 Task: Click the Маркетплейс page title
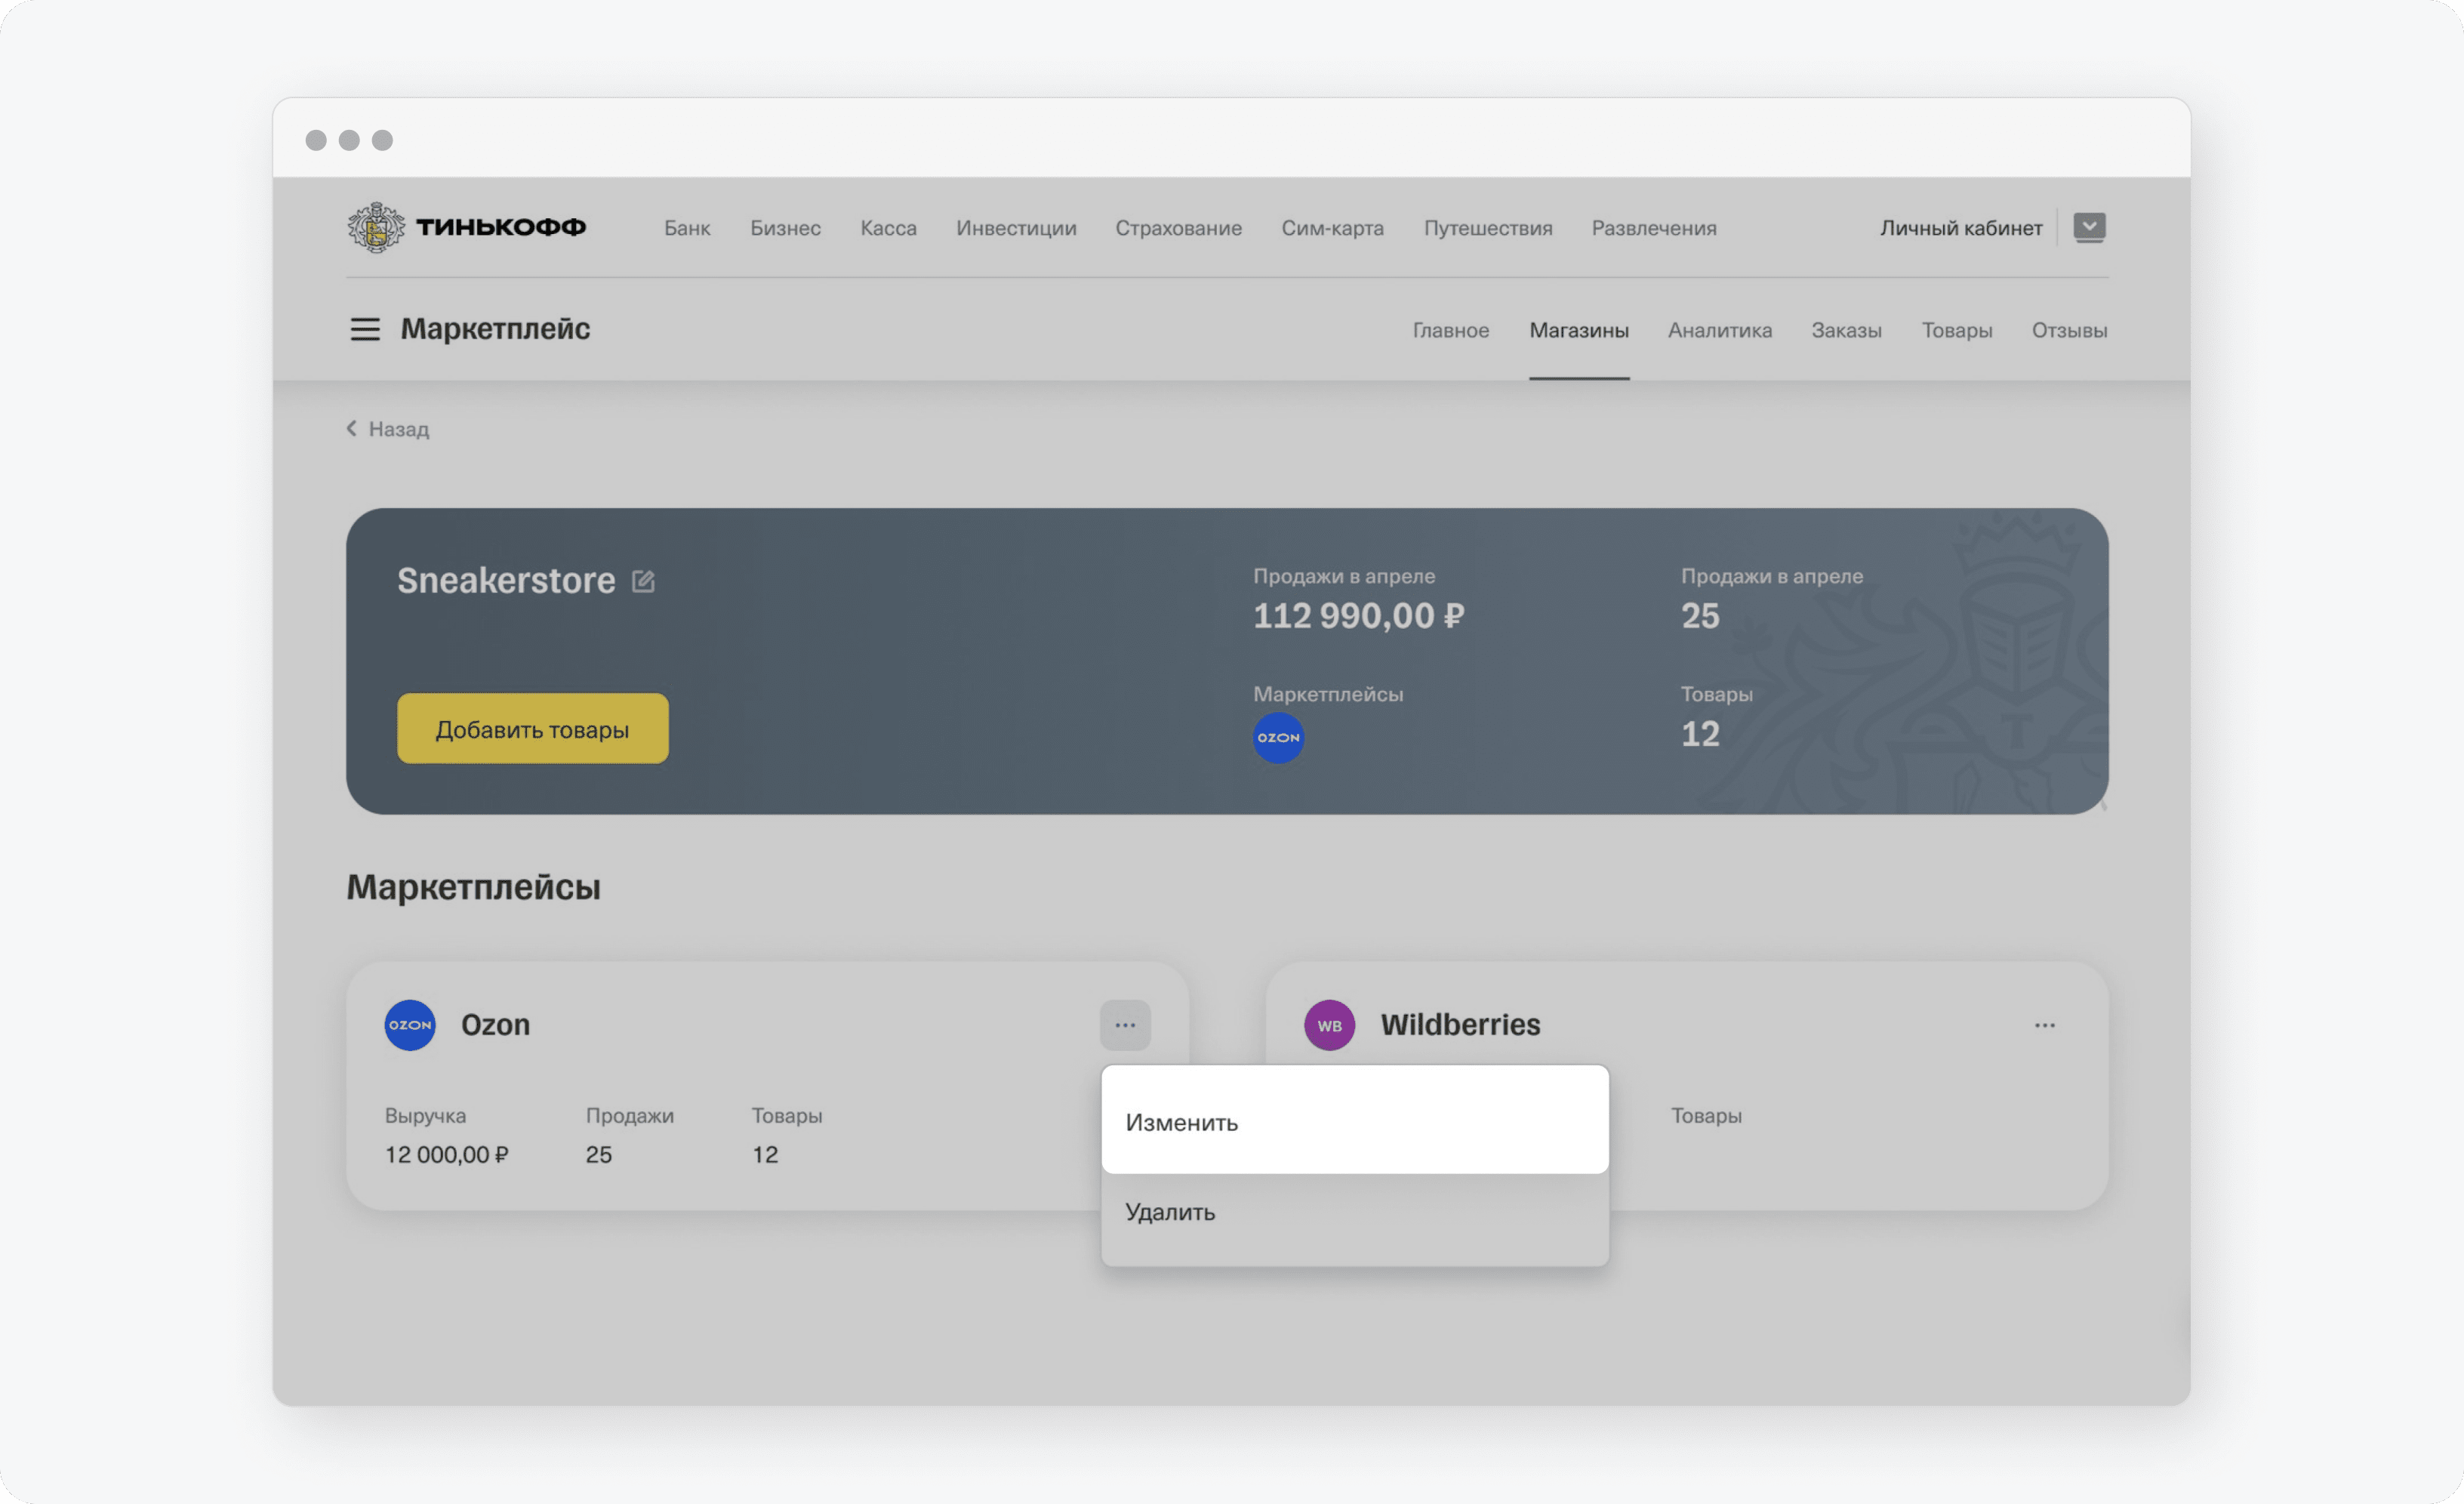pyautogui.click(x=495, y=329)
